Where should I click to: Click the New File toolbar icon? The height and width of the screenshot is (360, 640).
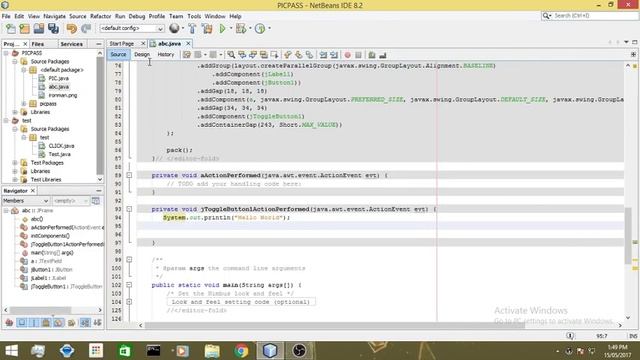point(11,29)
